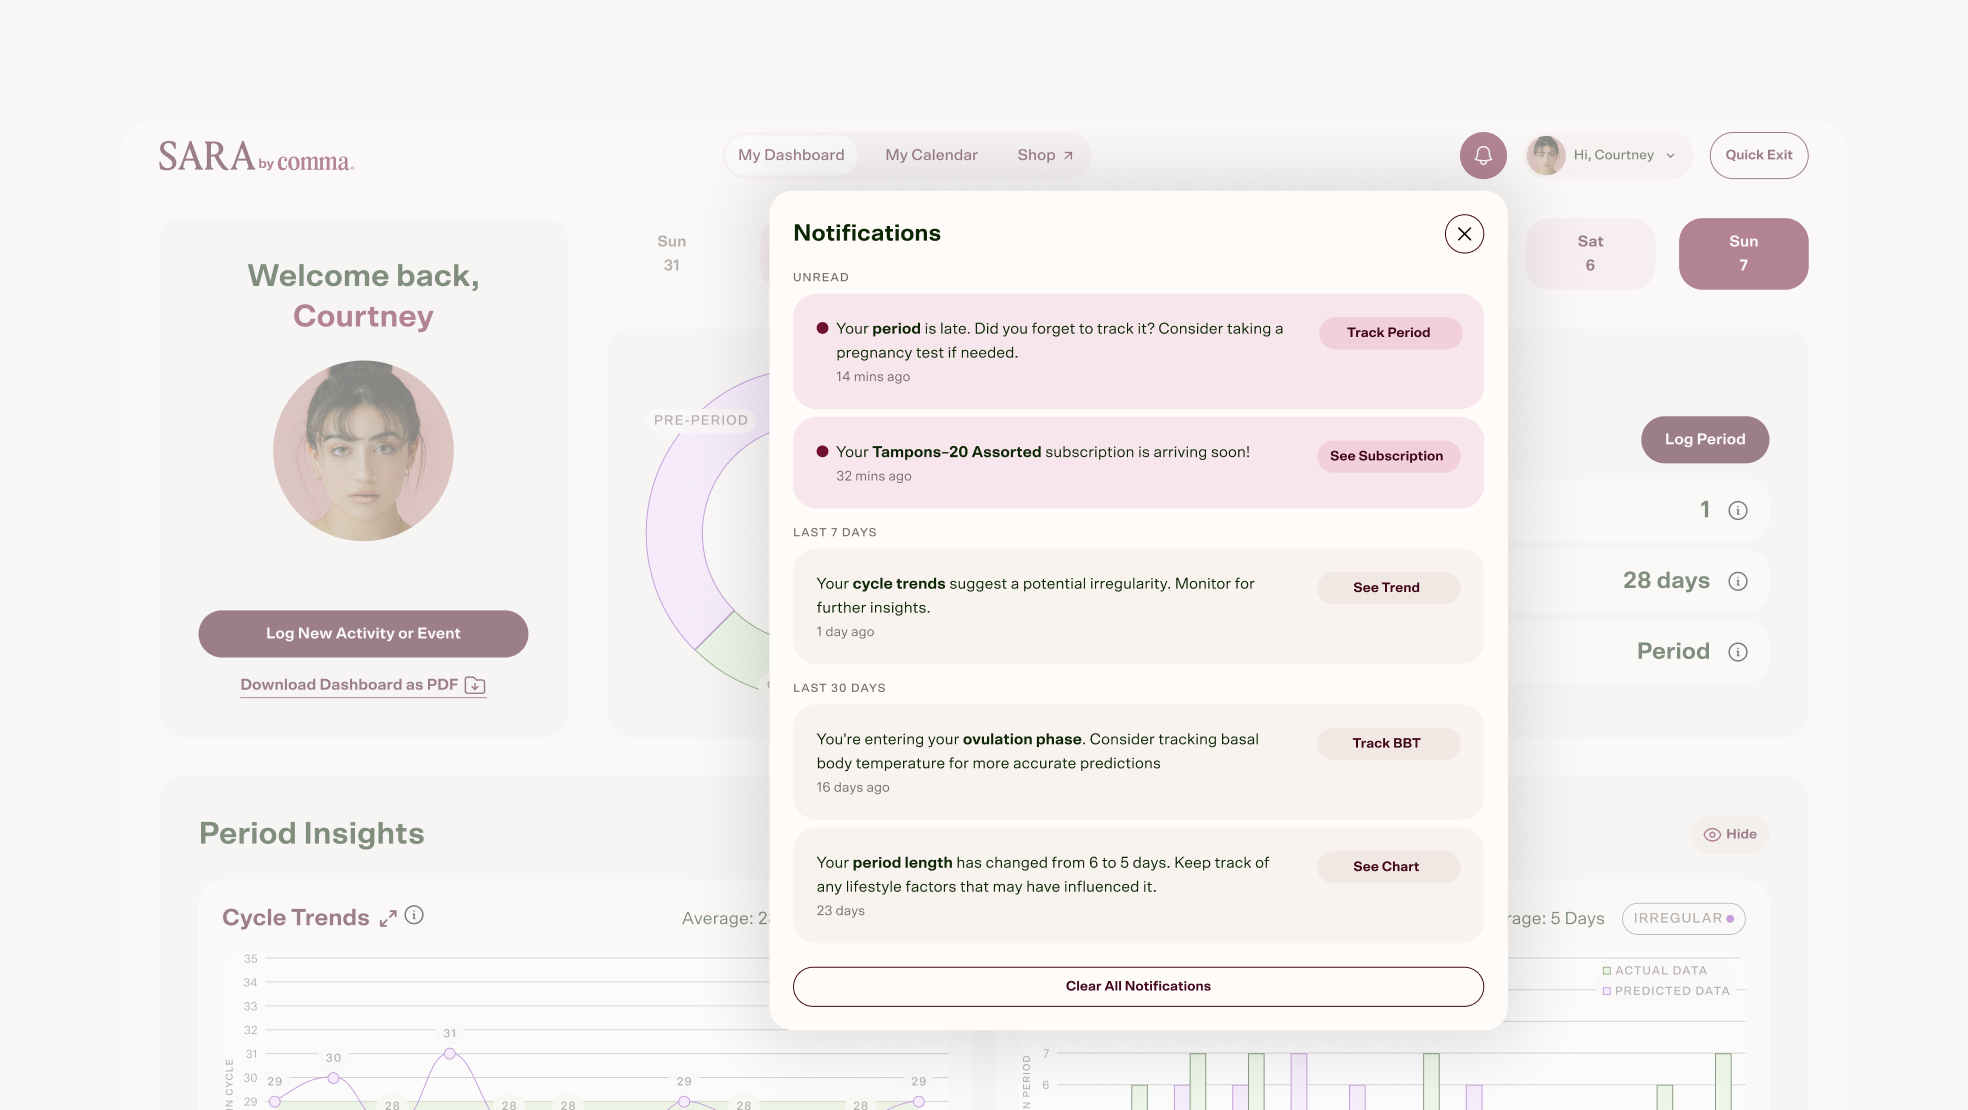Click the notification bell icon

click(1483, 155)
